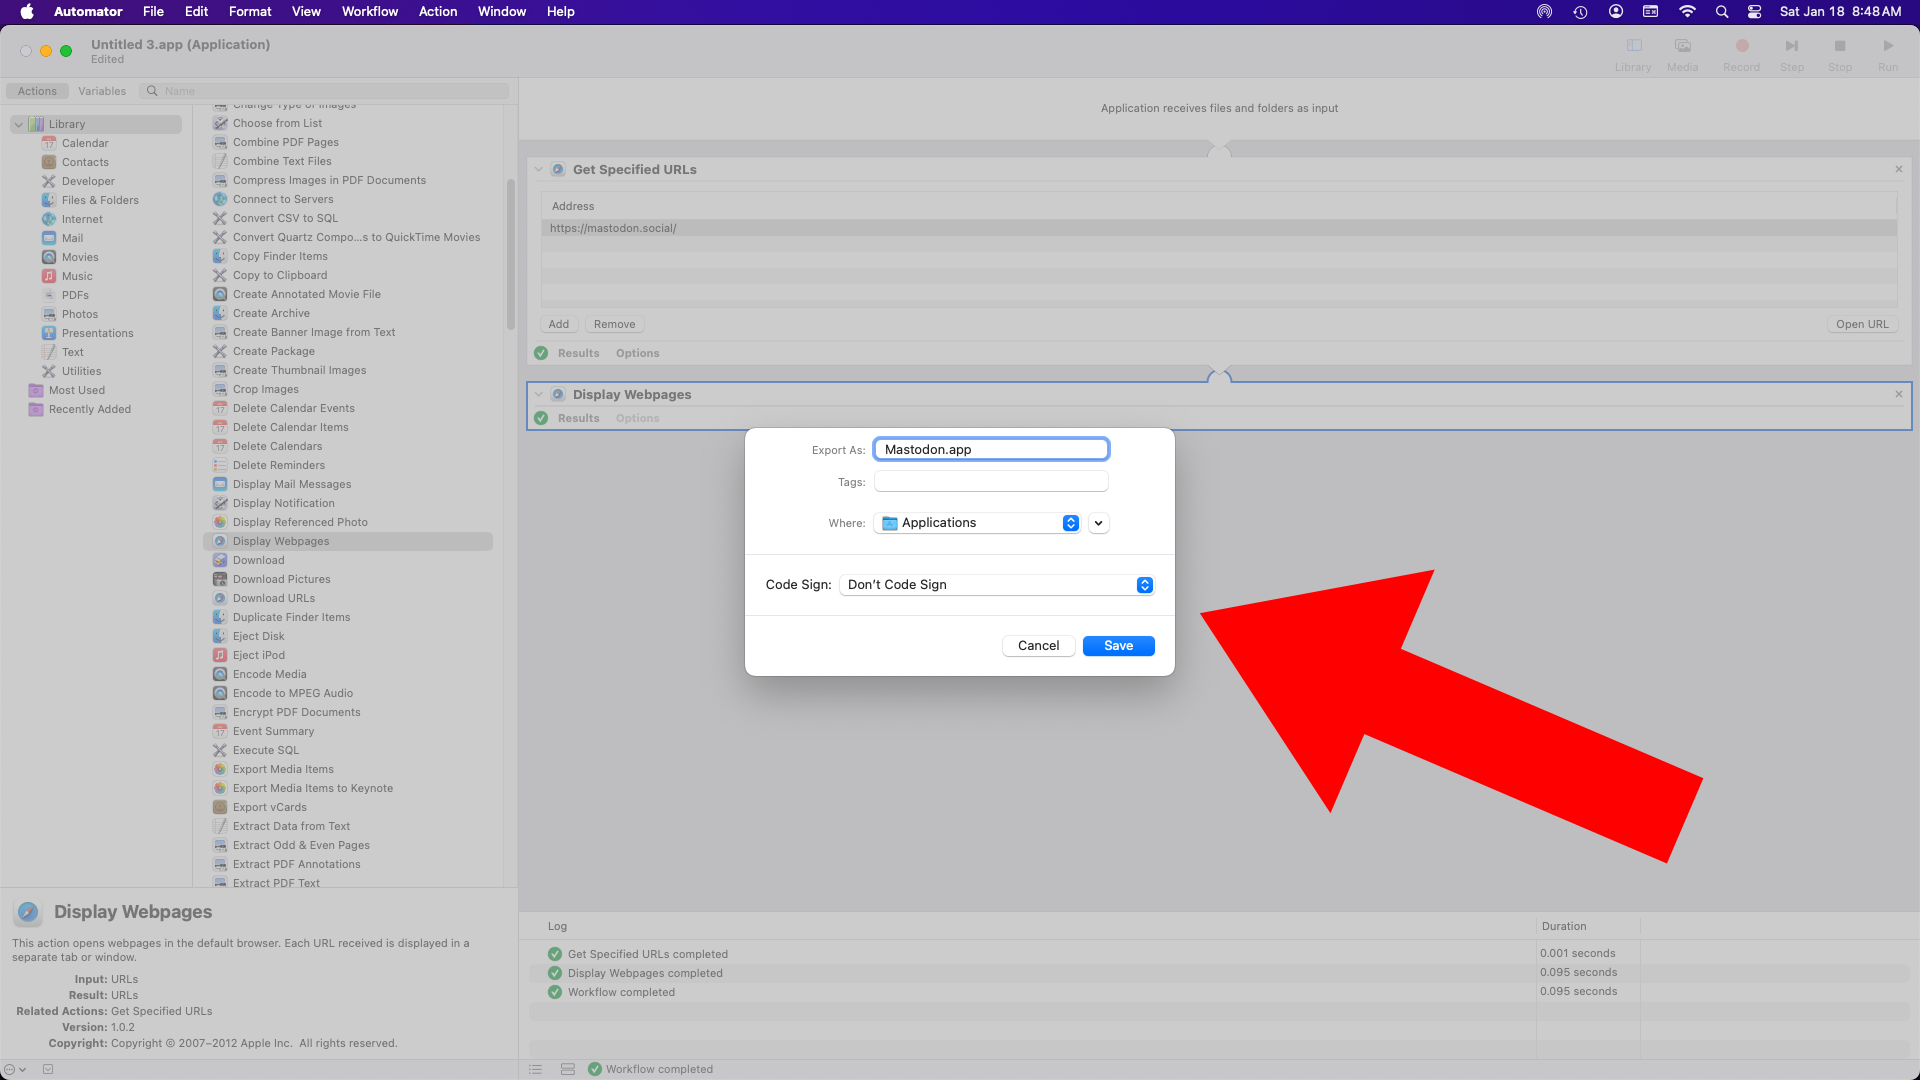This screenshot has width=1920, height=1080.
Task: Click the Stop toolbar icon
Action: [1840, 46]
